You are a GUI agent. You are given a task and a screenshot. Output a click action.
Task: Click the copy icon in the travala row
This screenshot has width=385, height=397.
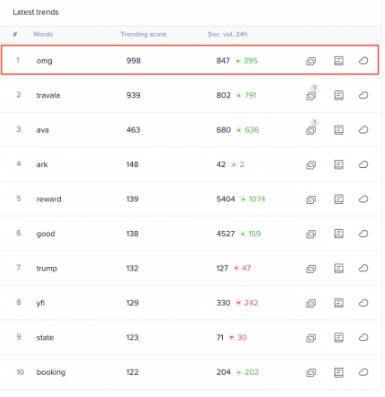click(x=311, y=96)
